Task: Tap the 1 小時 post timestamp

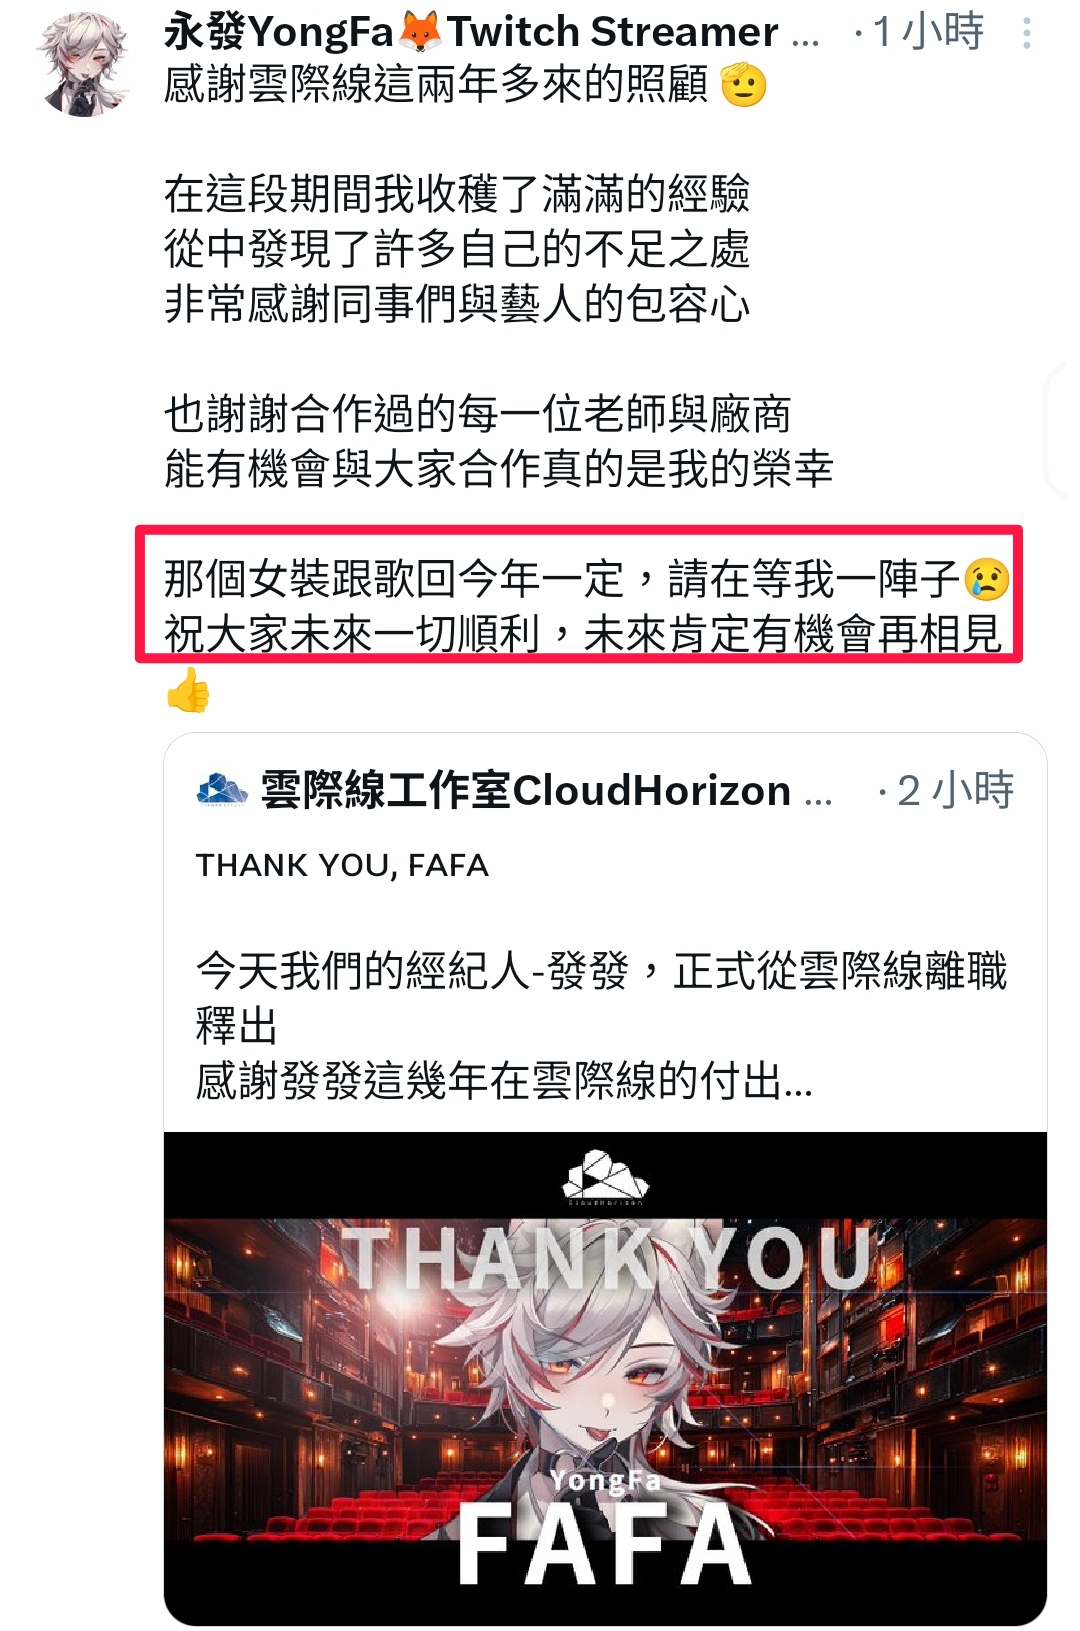Action: point(928,33)
